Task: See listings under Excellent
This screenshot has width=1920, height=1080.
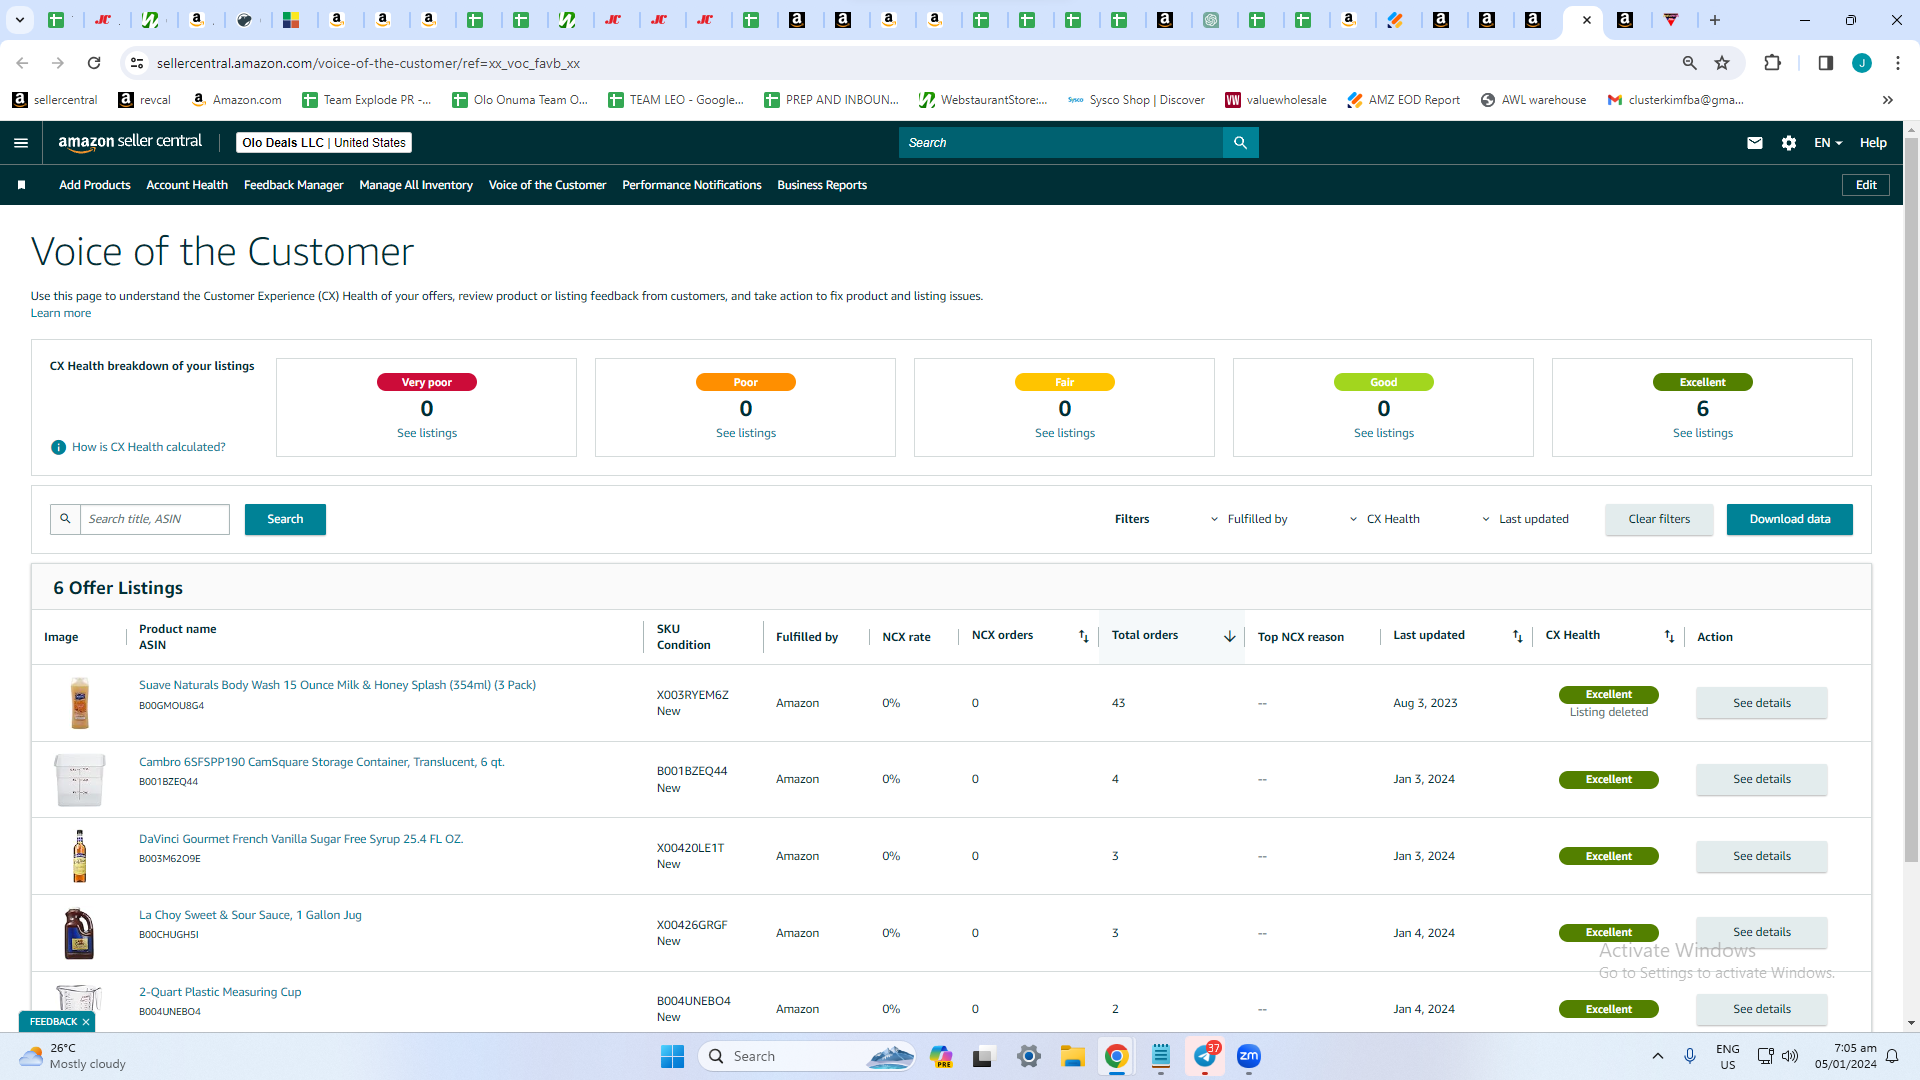Action: 1703,433
